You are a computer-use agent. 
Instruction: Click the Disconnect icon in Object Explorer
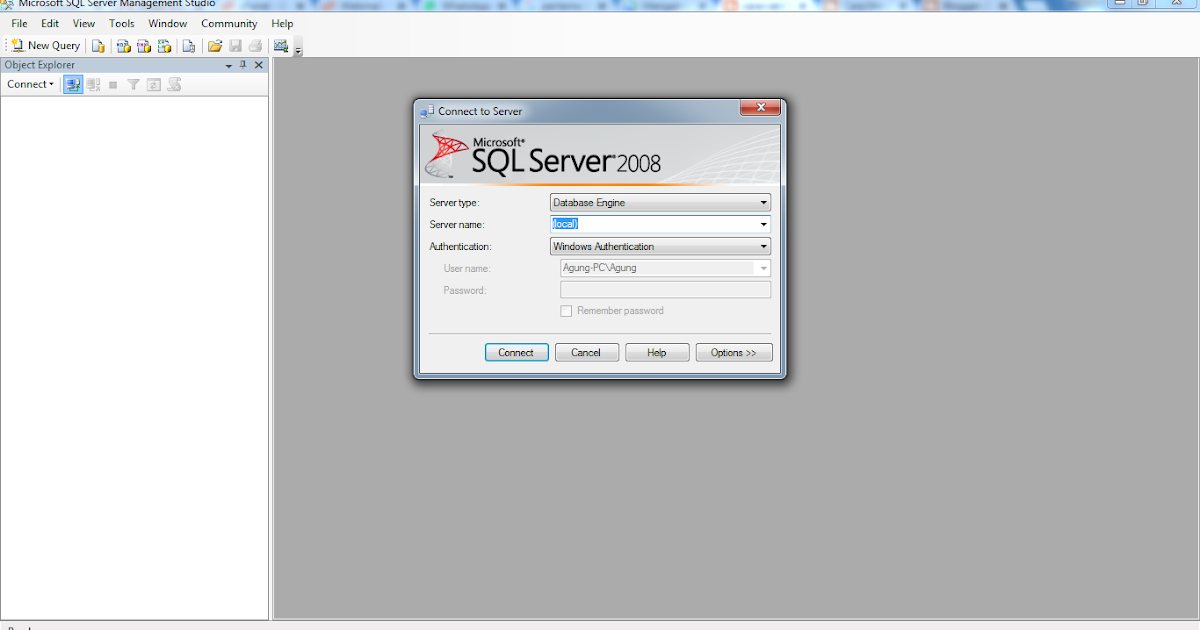pyautogui.click(x=93, y=84)
